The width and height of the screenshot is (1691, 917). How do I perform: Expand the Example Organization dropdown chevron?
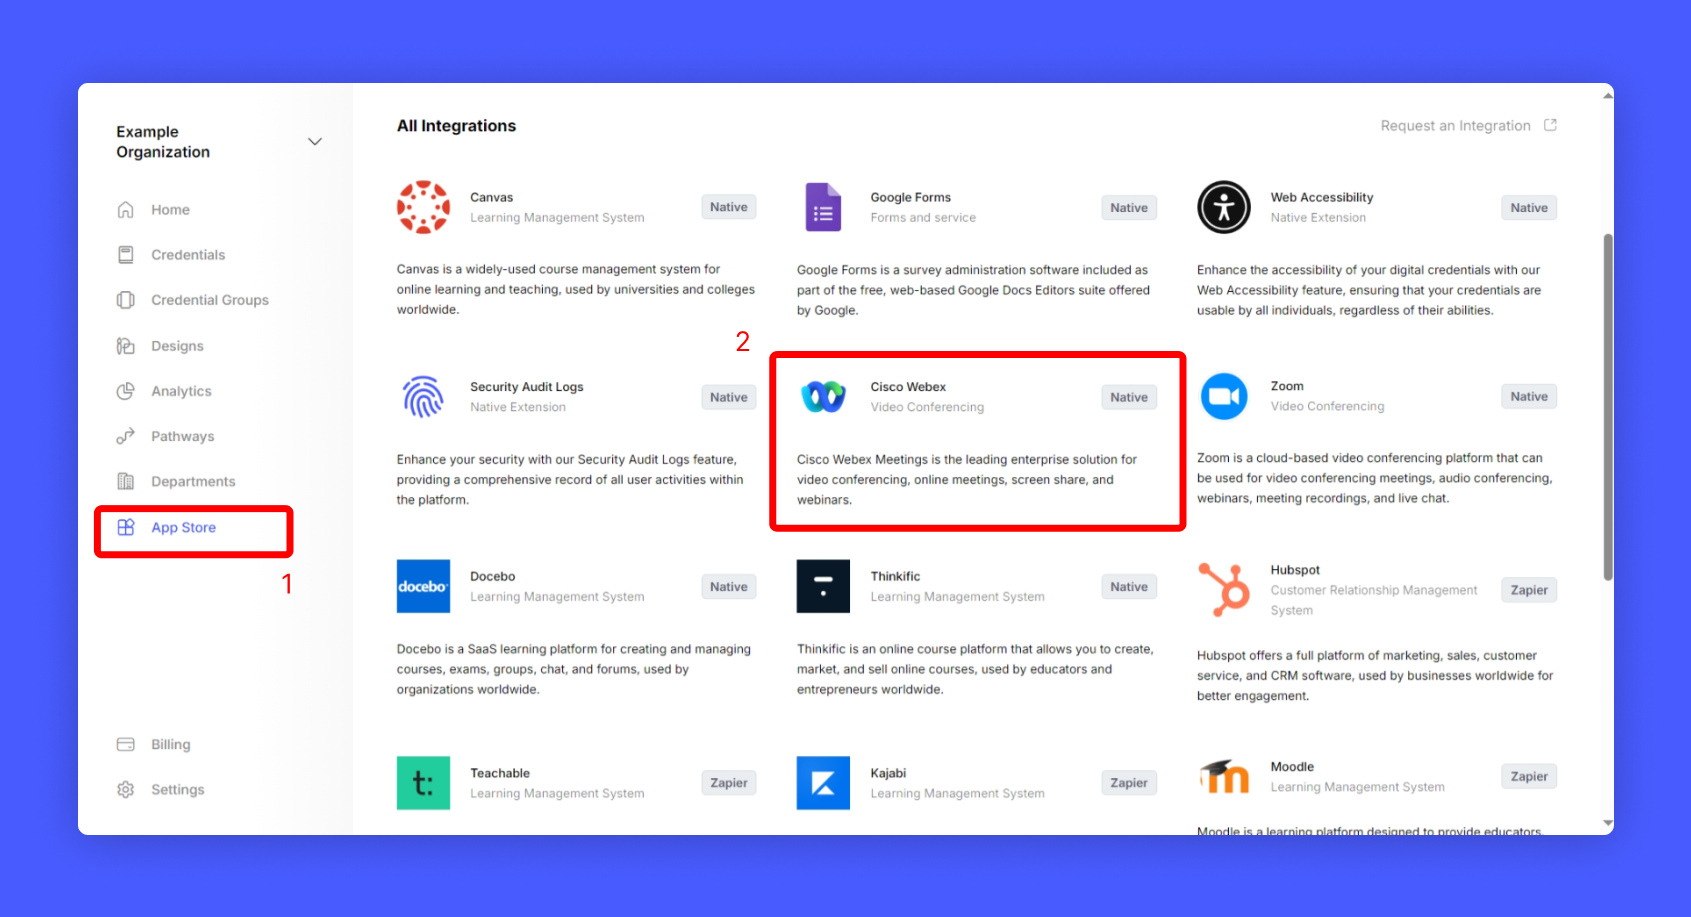pyautogui.click(x=315, y=142)
